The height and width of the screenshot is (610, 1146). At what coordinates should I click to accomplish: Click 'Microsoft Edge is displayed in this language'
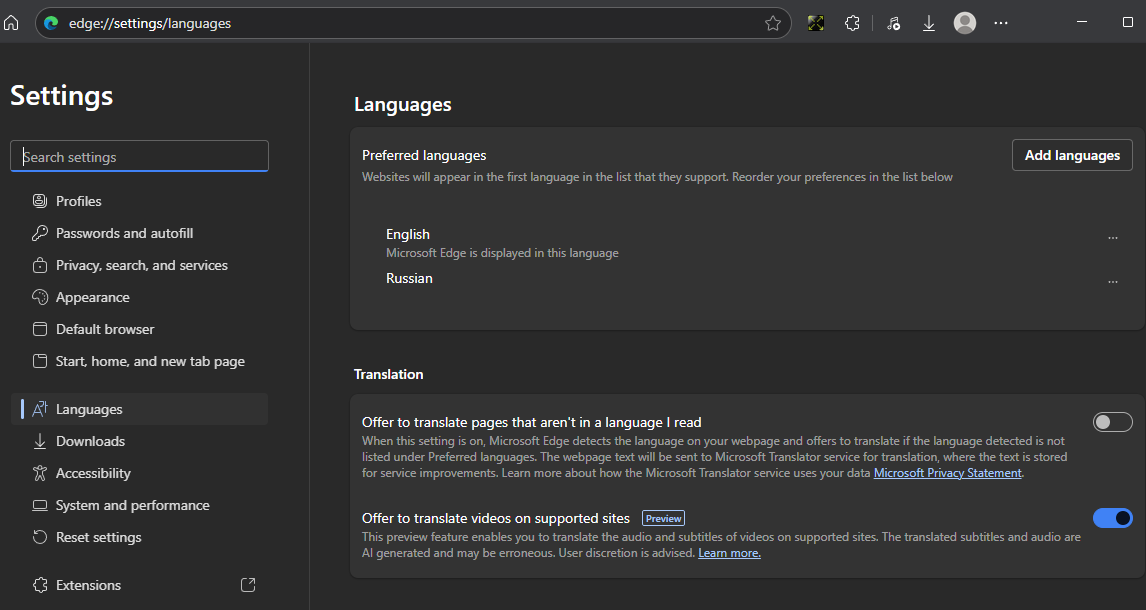[502, 253]
